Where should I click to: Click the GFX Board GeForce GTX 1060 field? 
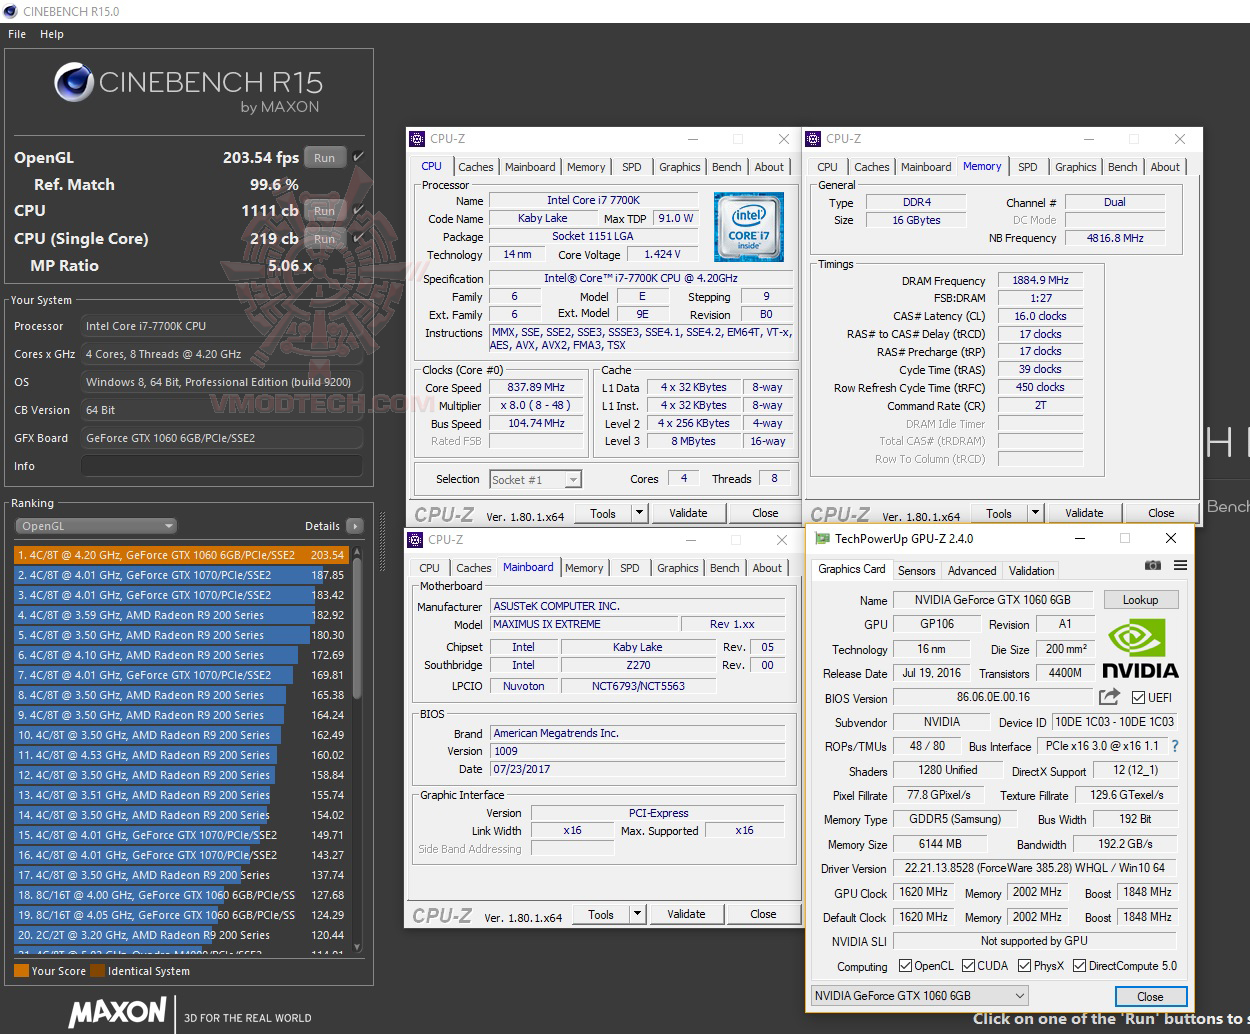pos(222,438)
